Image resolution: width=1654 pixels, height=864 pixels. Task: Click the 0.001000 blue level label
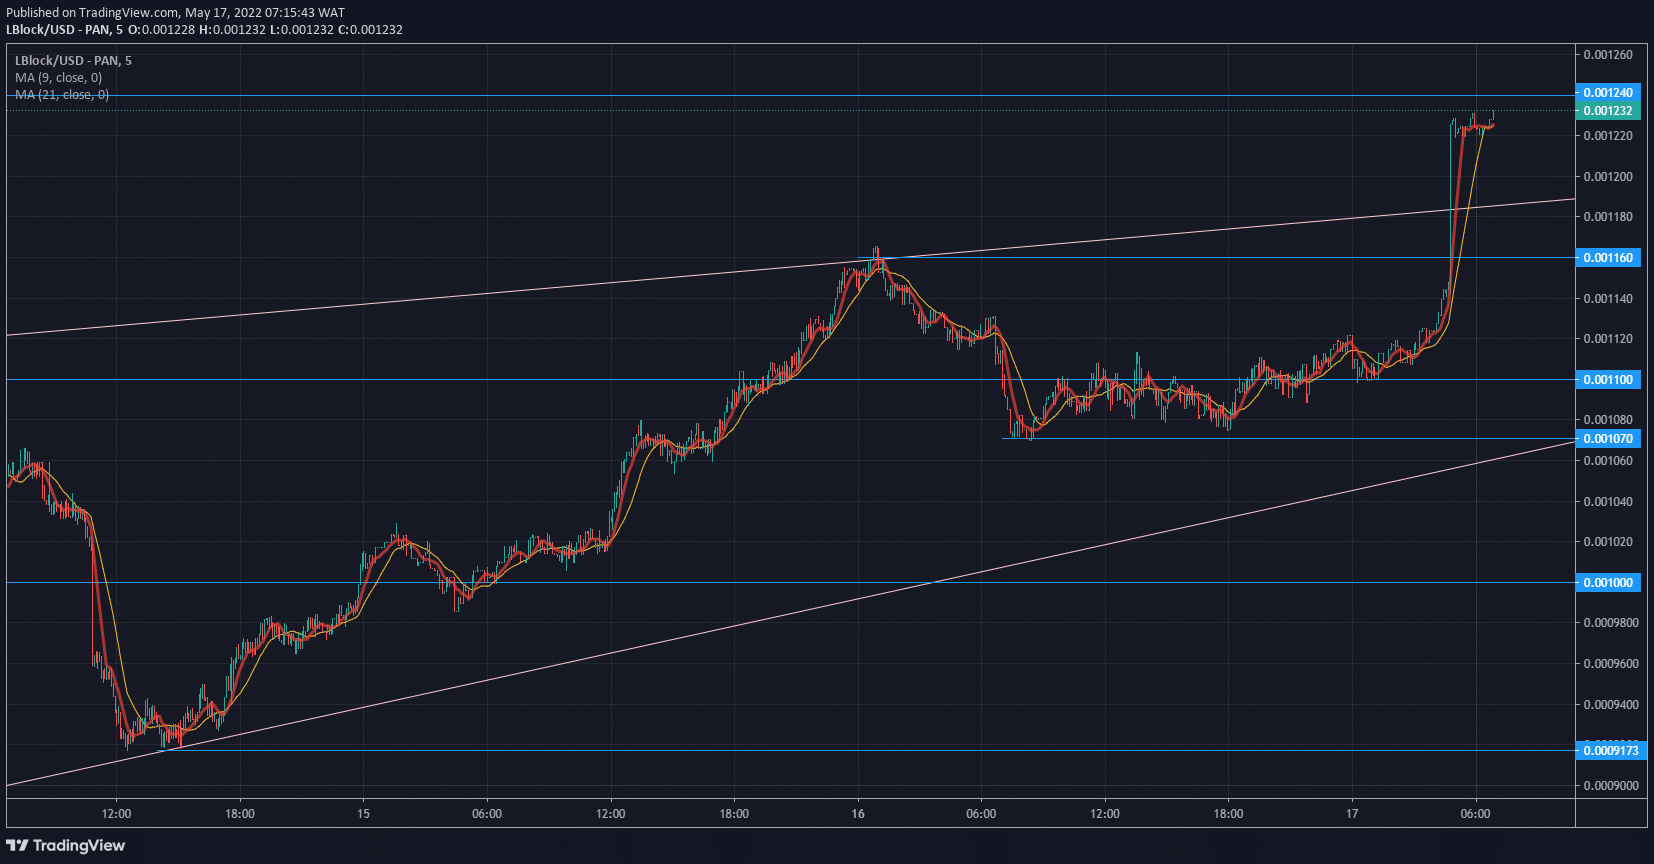point(1608,583)
